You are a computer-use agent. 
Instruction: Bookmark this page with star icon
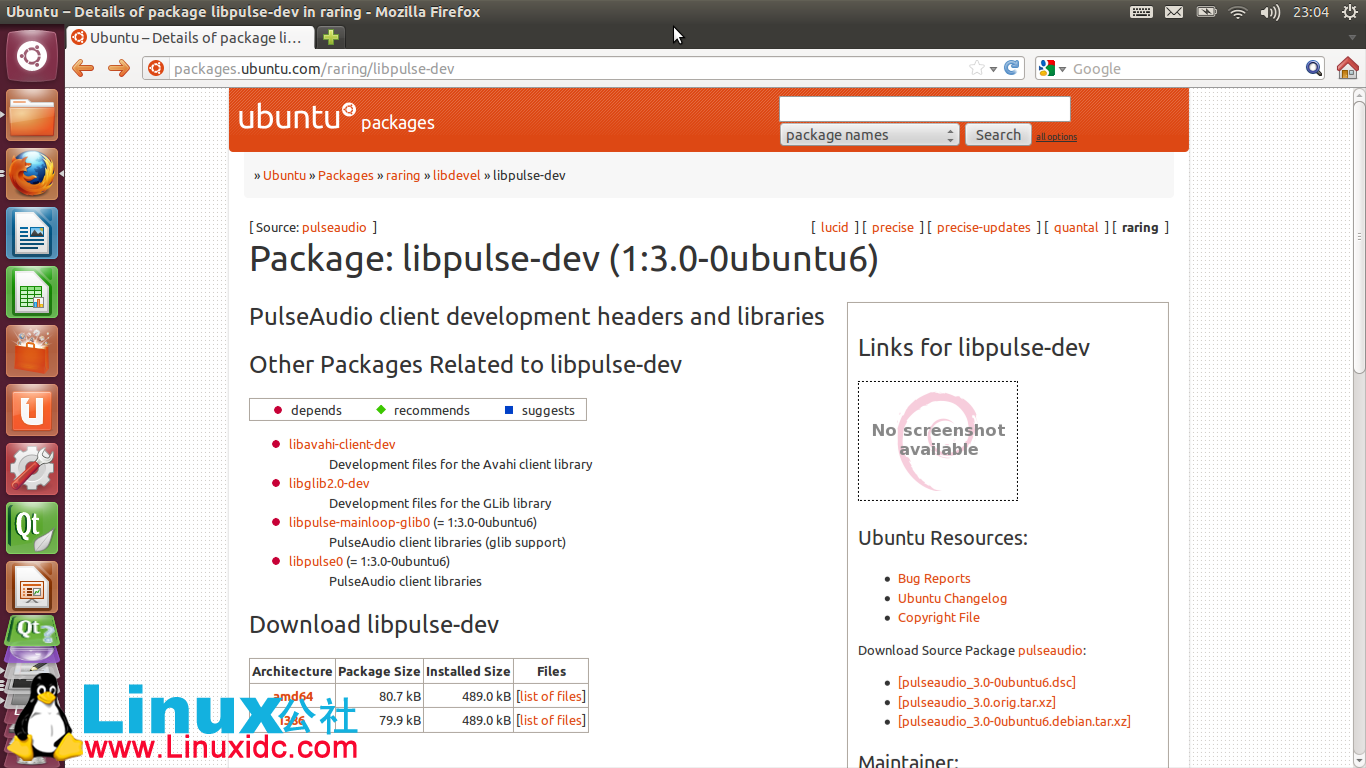pos(976,68)
